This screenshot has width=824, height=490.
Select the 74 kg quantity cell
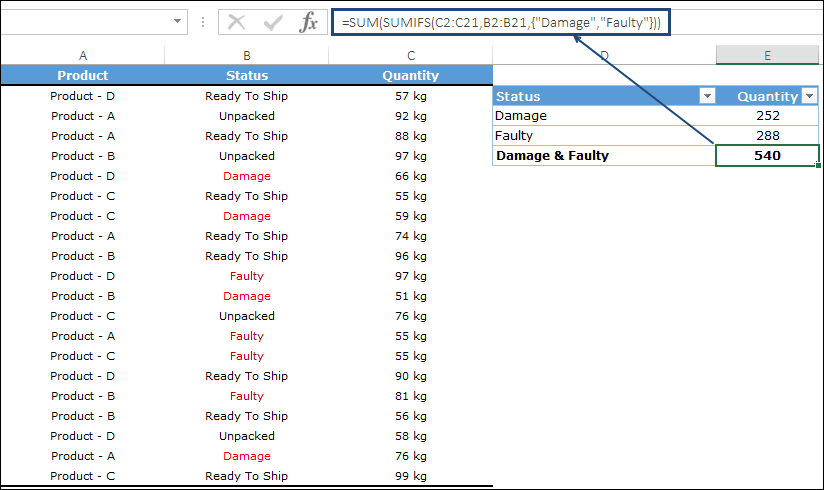pos(410,236)
